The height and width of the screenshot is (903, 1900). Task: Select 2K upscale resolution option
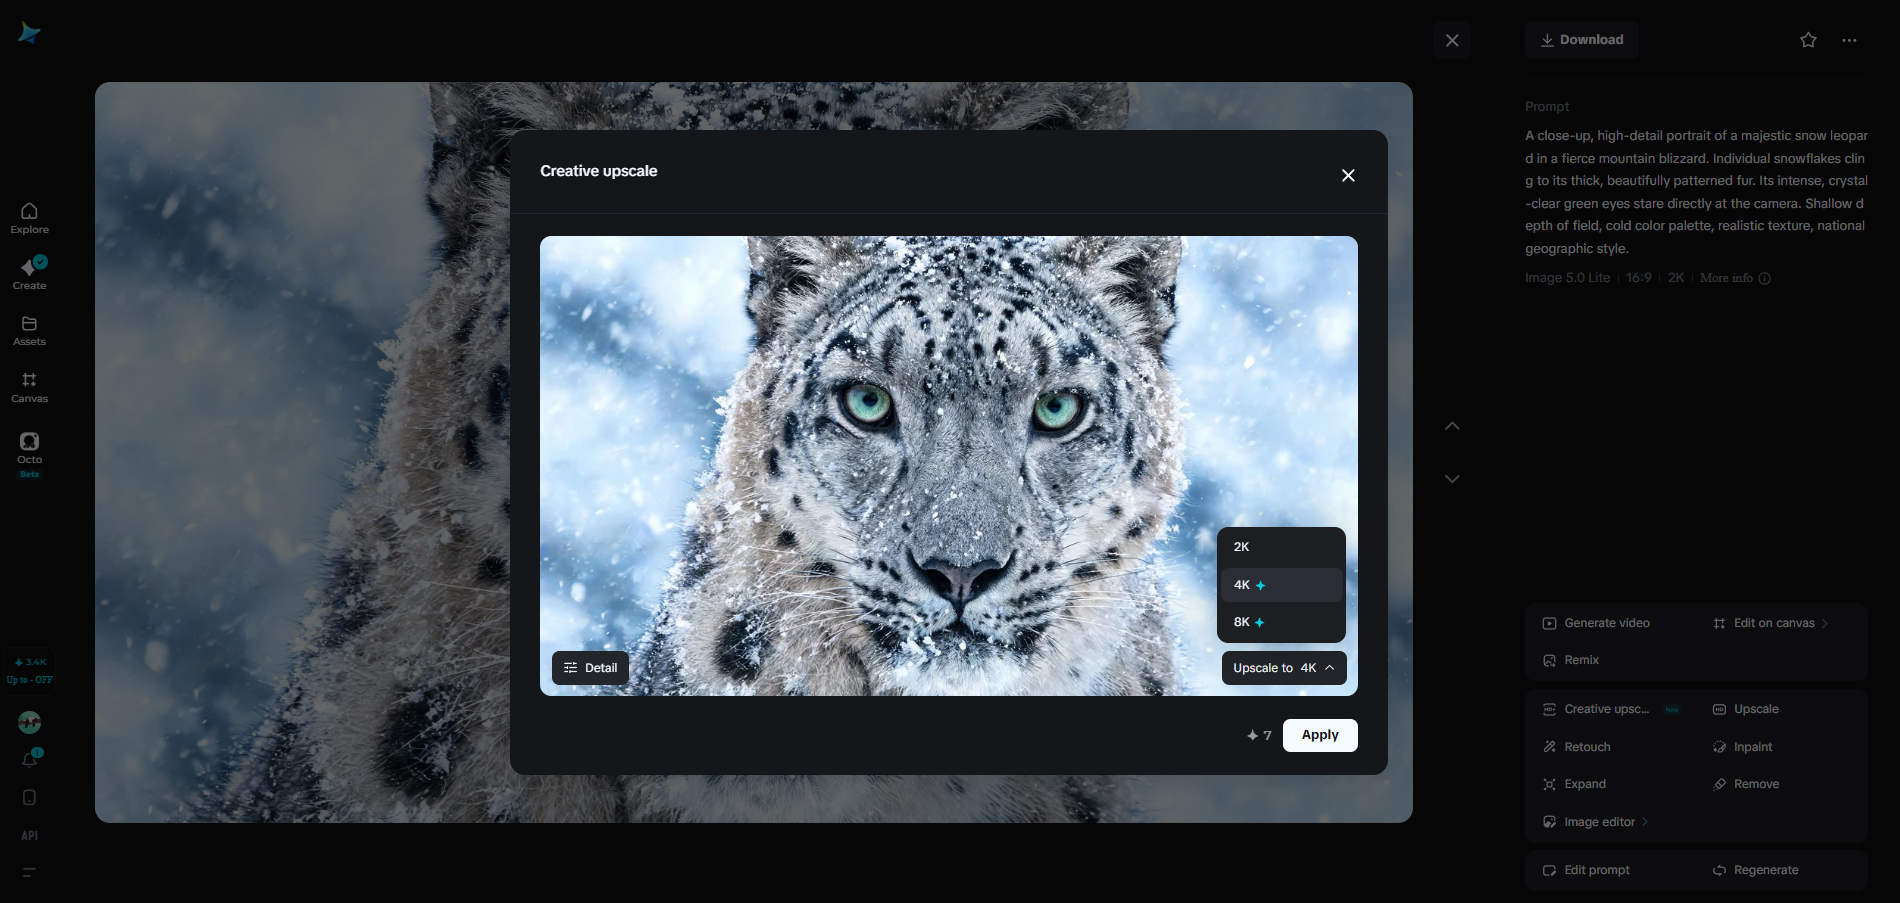click(x=1281, y=547)
